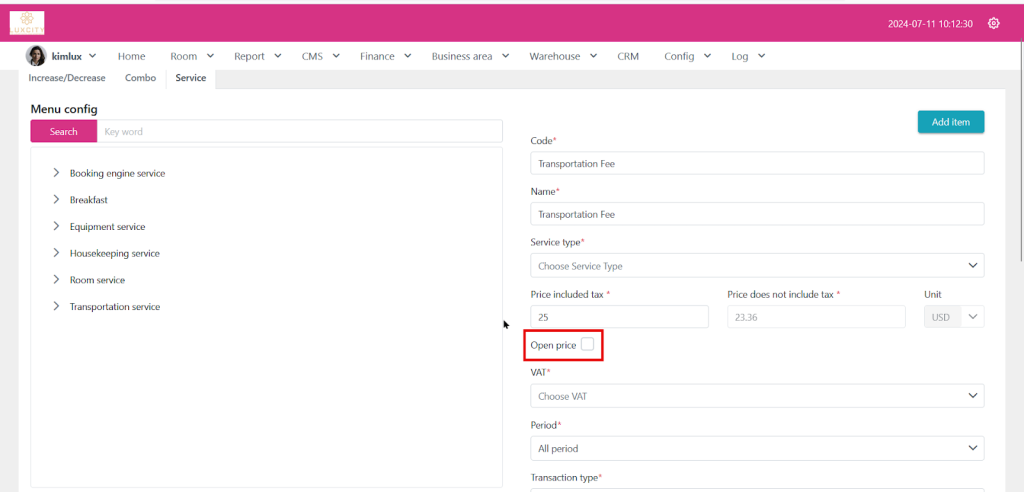Screen dimensions: 1024x492
Task: Expand the Housekeeping service chevron
Action: (56, 253)
